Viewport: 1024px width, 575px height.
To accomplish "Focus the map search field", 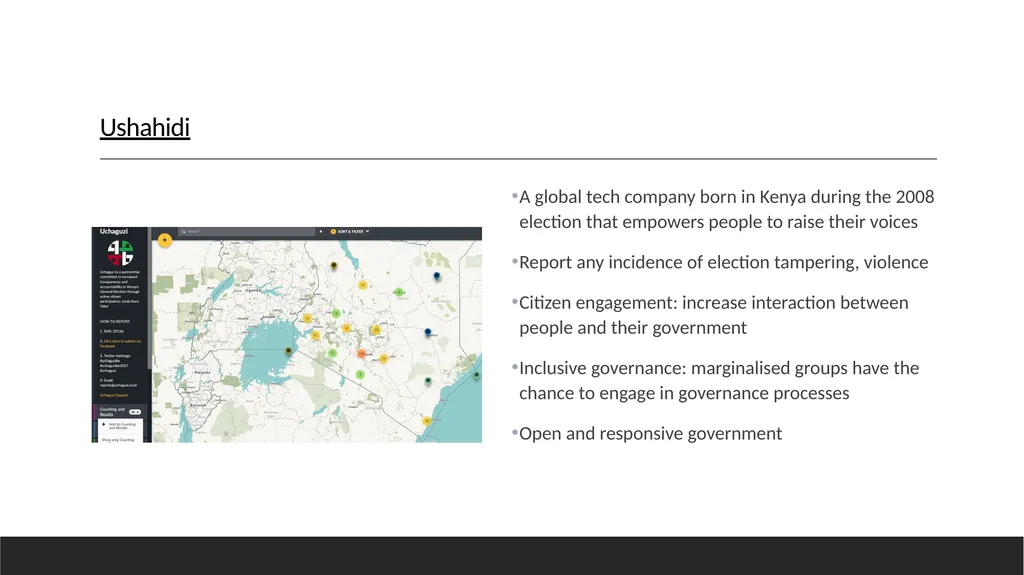I will pyautogui.click(x=247, y=231).
